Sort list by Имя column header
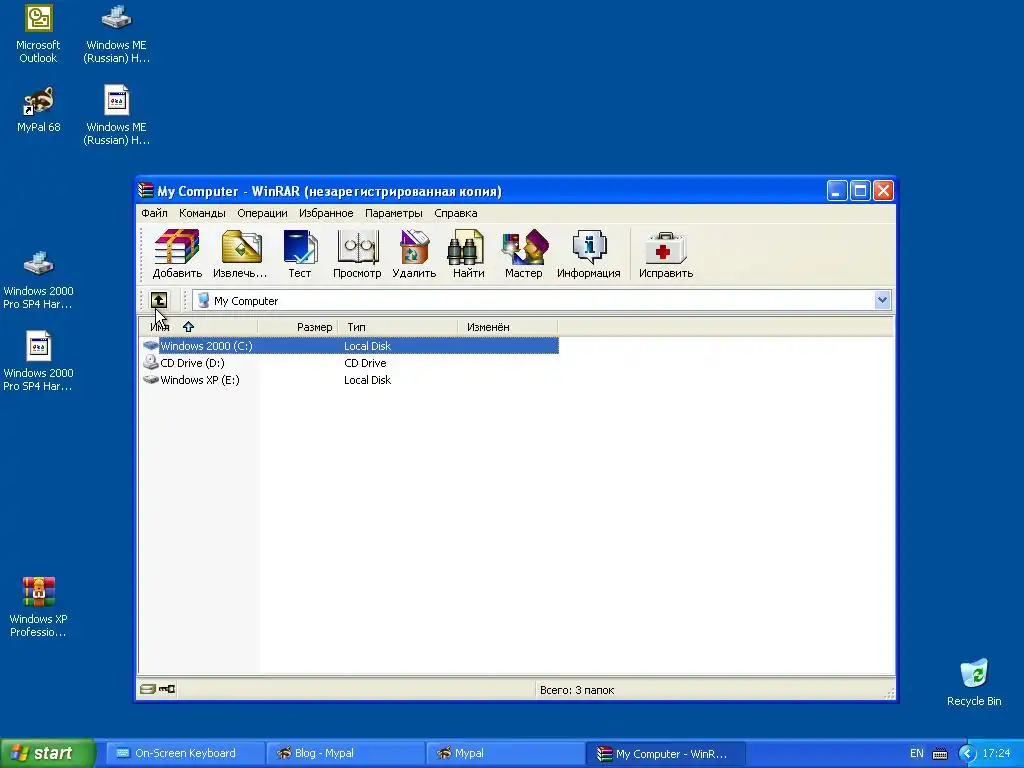The image size is (1024, 768). point(199,327)
